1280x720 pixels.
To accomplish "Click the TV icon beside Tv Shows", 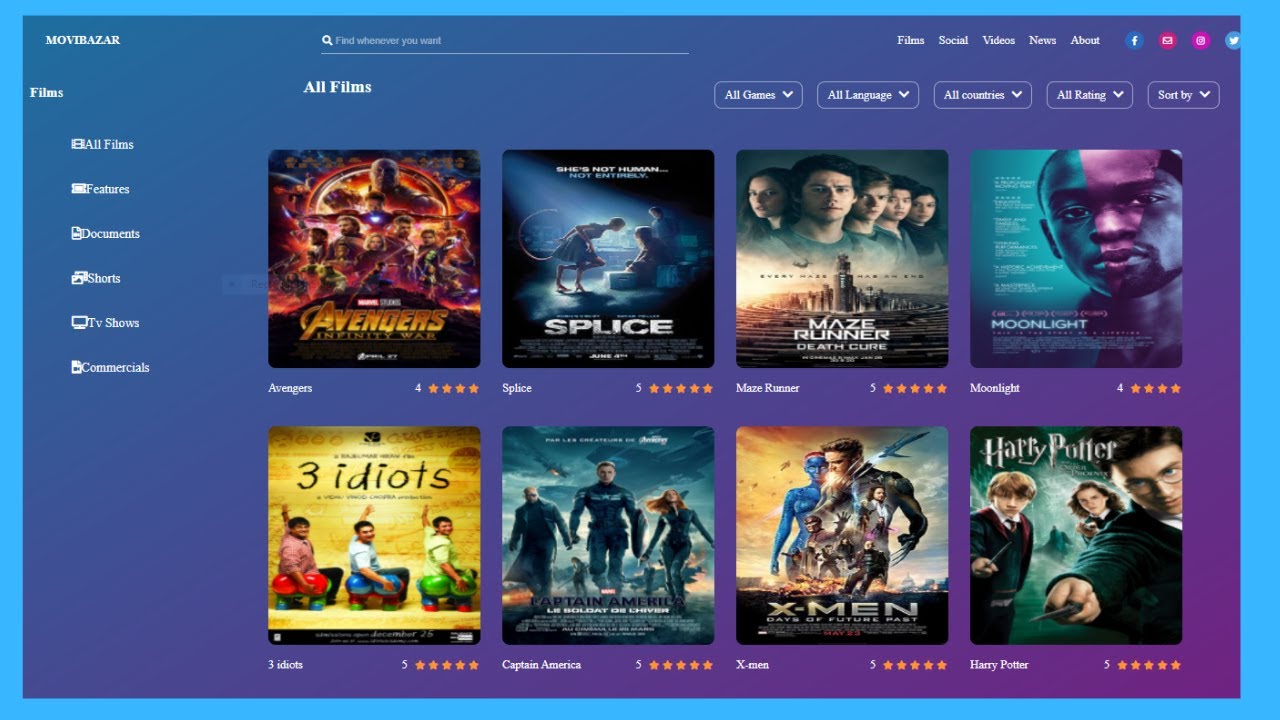I will click(x=80, y=322).
